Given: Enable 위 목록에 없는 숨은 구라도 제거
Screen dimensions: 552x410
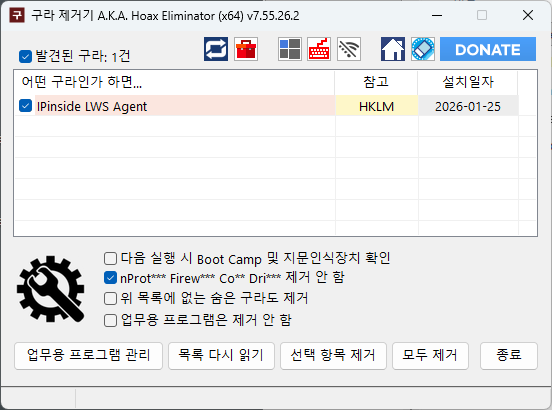Looking at the screenshot, I should [110, 298].
